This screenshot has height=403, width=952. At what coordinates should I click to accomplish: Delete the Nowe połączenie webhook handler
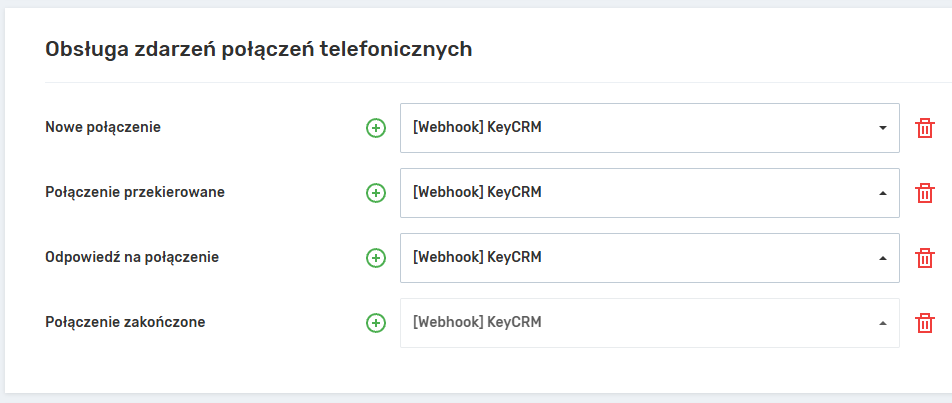(926, 128)
